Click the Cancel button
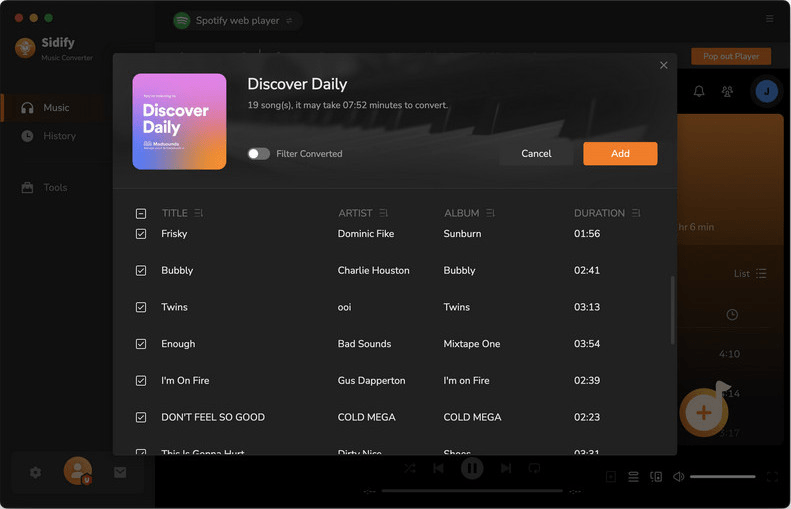 (536, 153)
